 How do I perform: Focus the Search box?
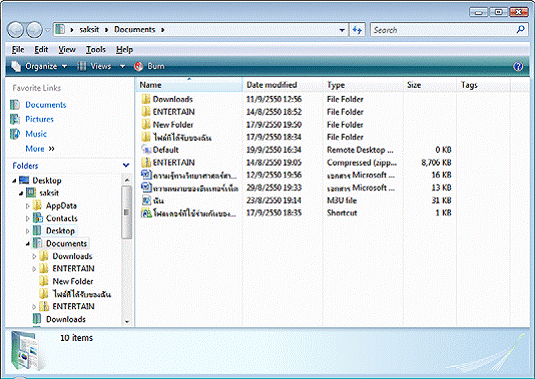pos(444,30)
